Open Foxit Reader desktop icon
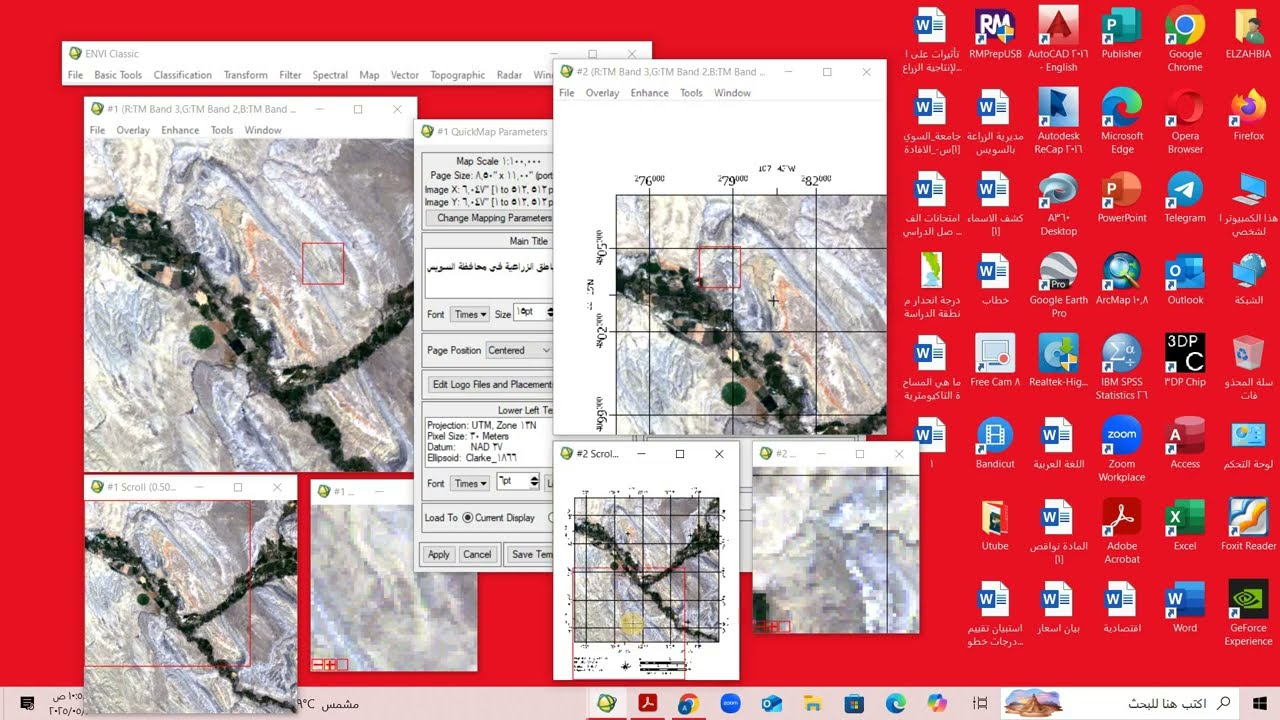The width and height of the screenshot is (1280, 720). tap(1249, 526)
